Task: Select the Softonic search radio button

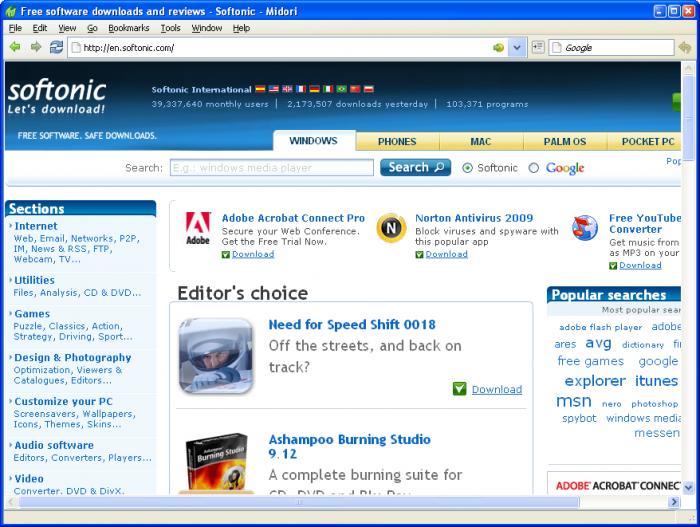Action: tap(467, 168)
